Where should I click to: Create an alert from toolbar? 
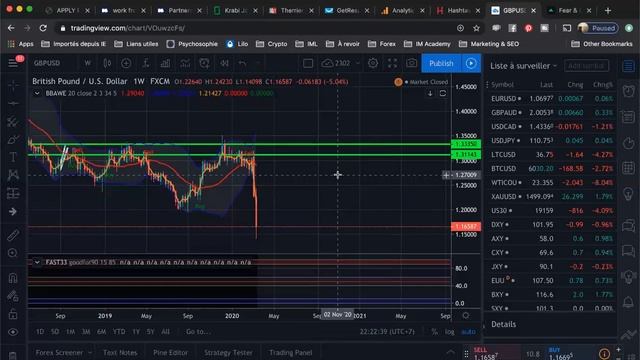[x=204, y=63]
